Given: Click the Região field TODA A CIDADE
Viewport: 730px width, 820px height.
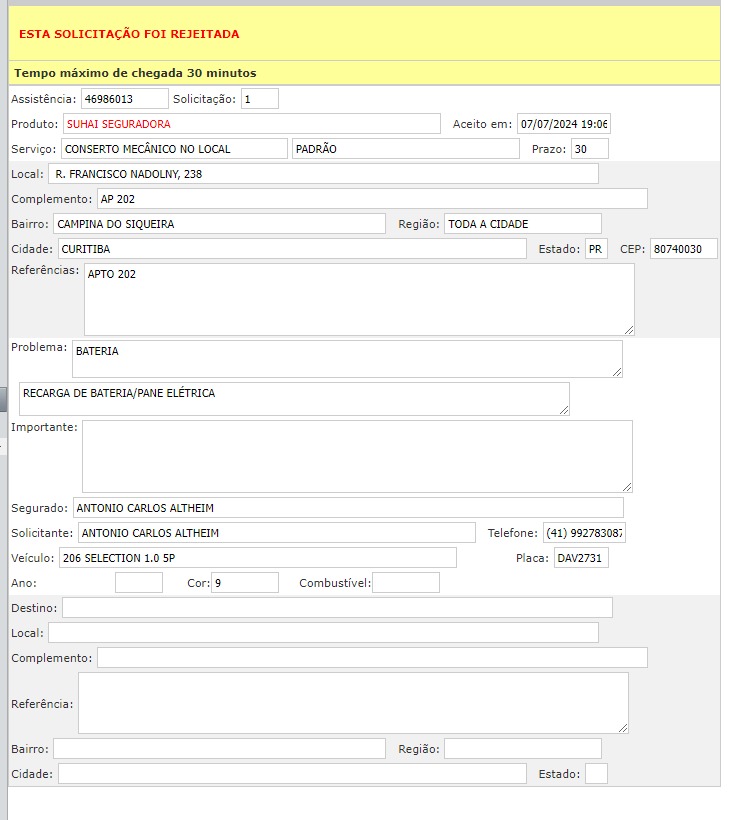Looking at the screenshot, I should [x=522, y=224].
